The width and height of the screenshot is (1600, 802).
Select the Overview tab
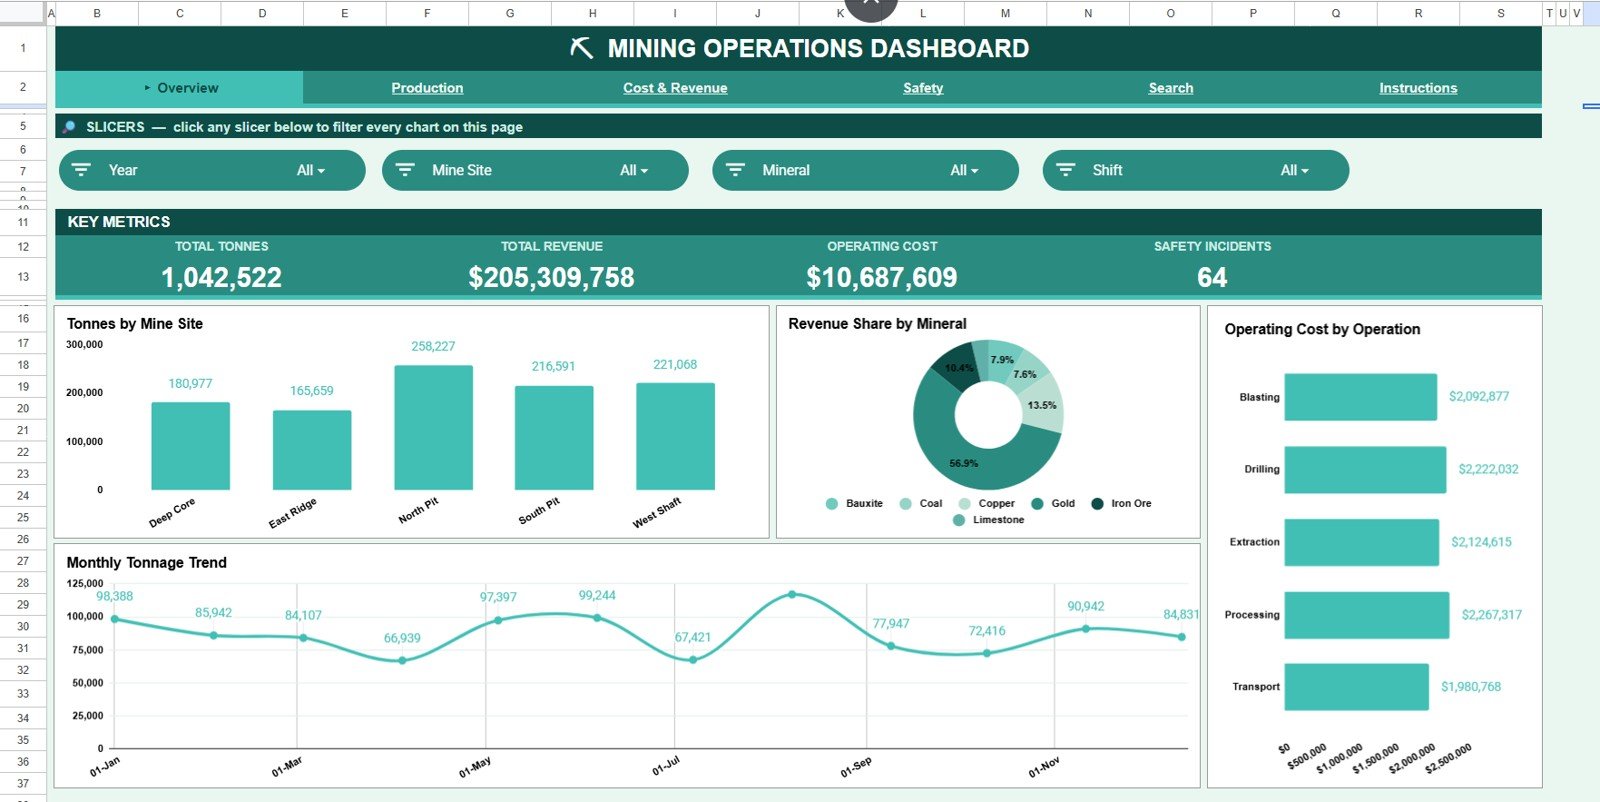180,88
